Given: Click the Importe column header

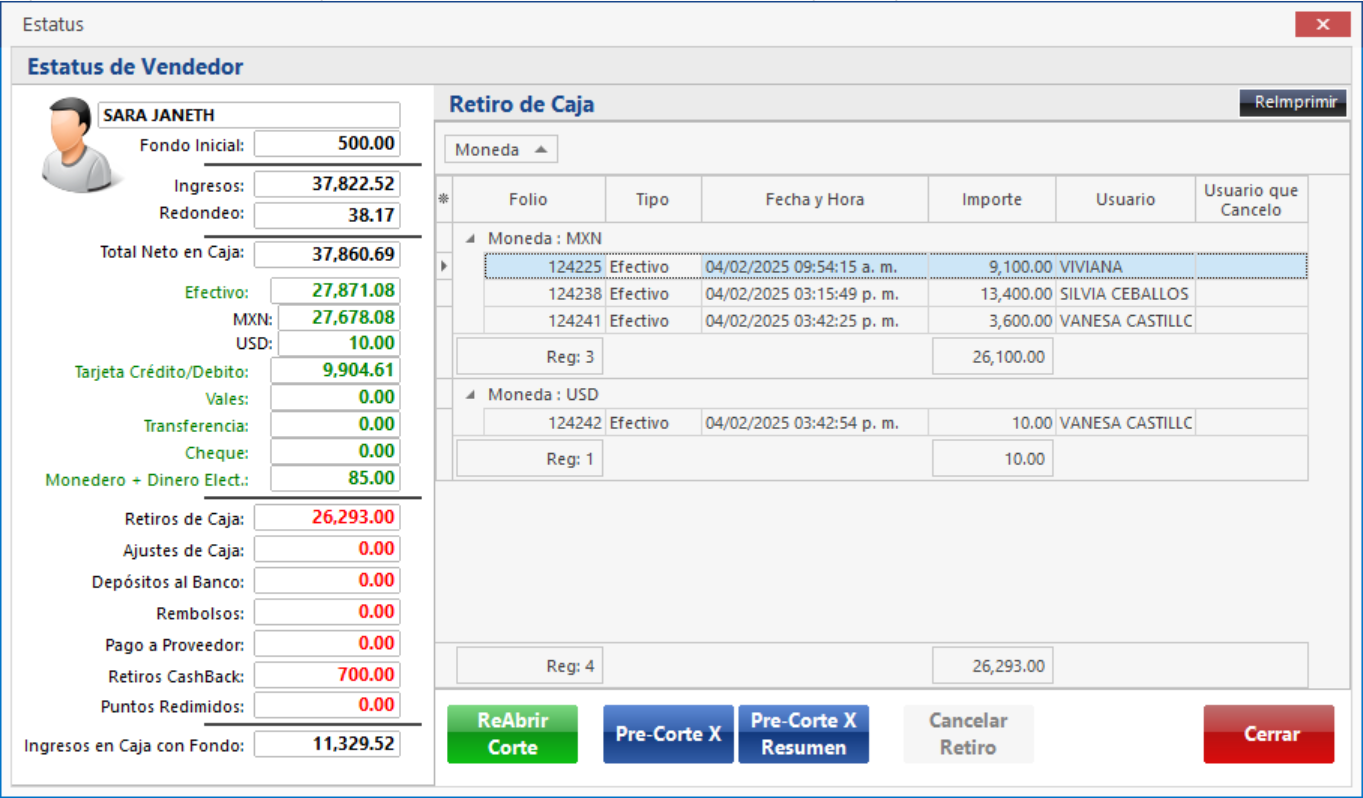Looking at the screenshot, I should [x=991, y=199].
